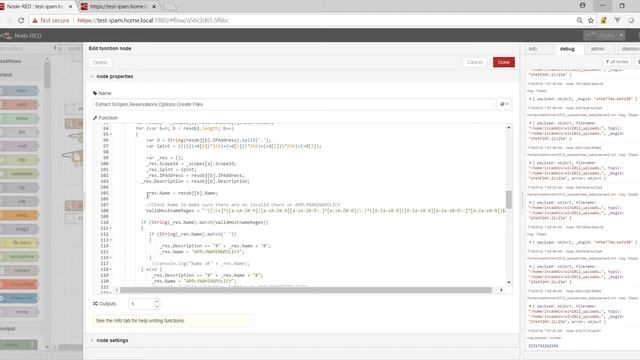
Task: Click the browser address bar URL
Action: click(153, 20)
